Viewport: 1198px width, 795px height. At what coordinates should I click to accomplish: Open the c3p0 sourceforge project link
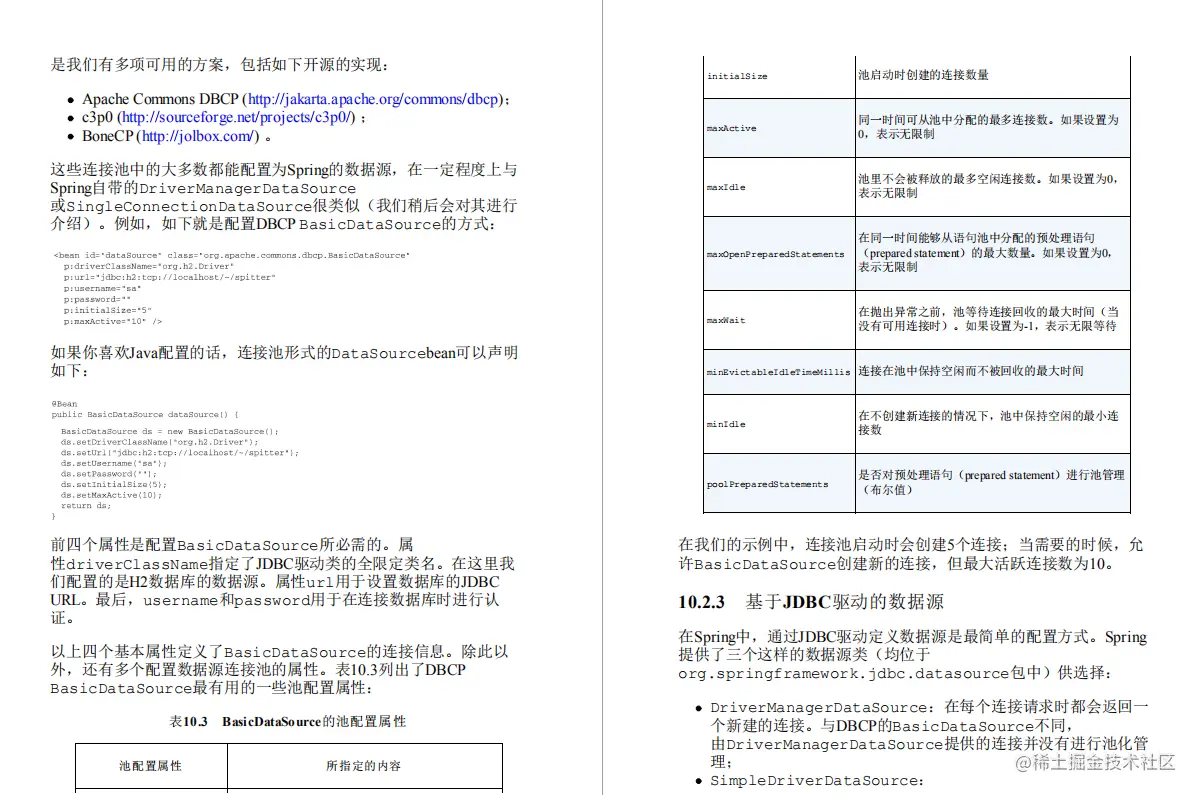236,118
